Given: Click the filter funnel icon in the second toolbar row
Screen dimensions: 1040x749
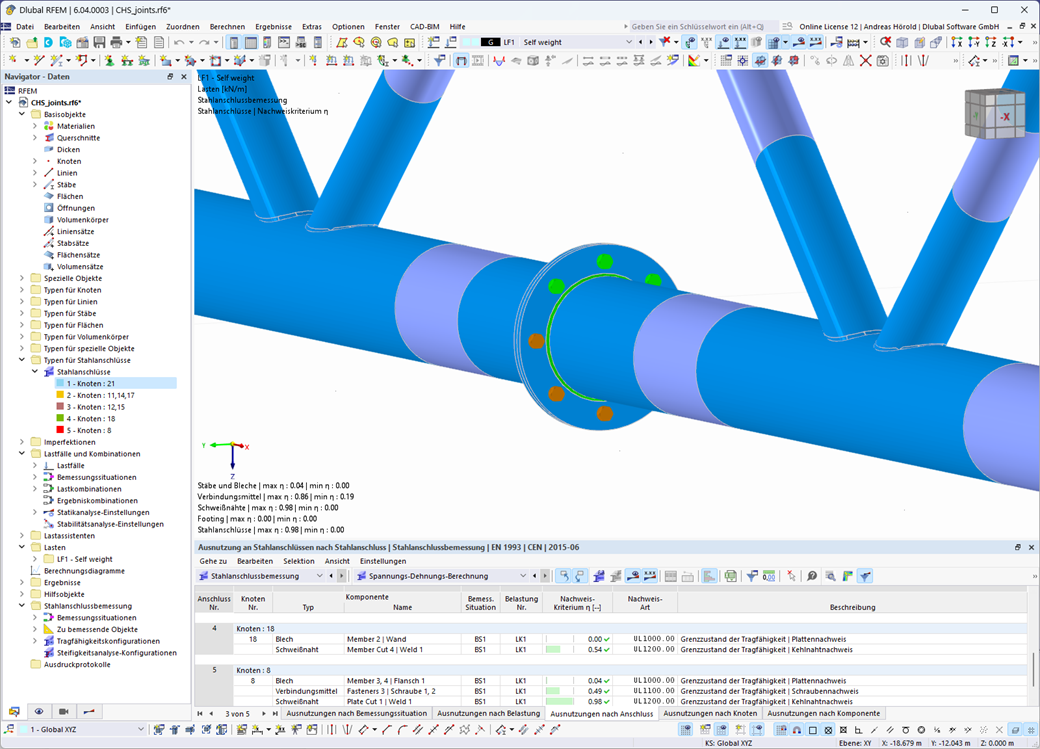Looking at the screenshot, I should 439,60.
